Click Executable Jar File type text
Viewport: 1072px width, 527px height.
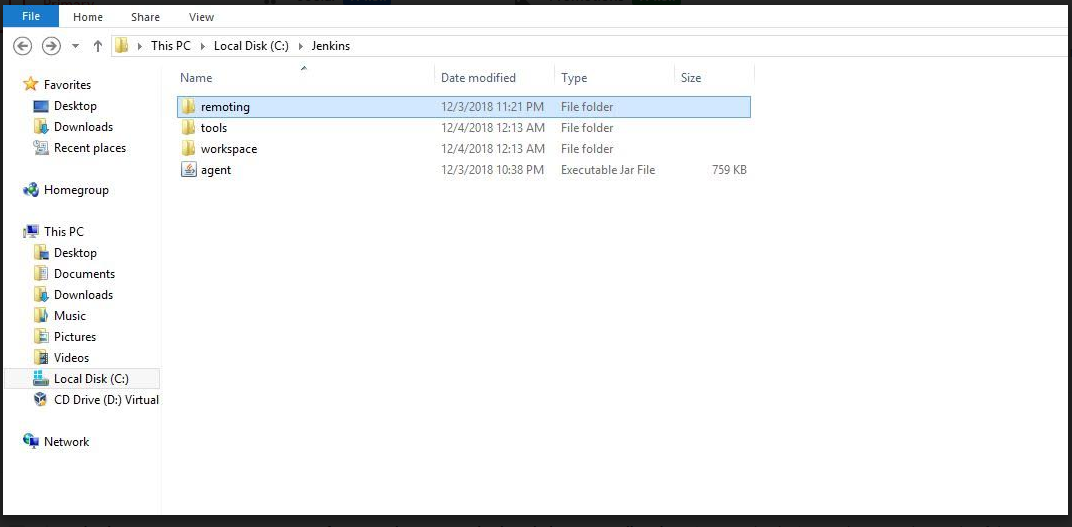click(x=608, y=170)
